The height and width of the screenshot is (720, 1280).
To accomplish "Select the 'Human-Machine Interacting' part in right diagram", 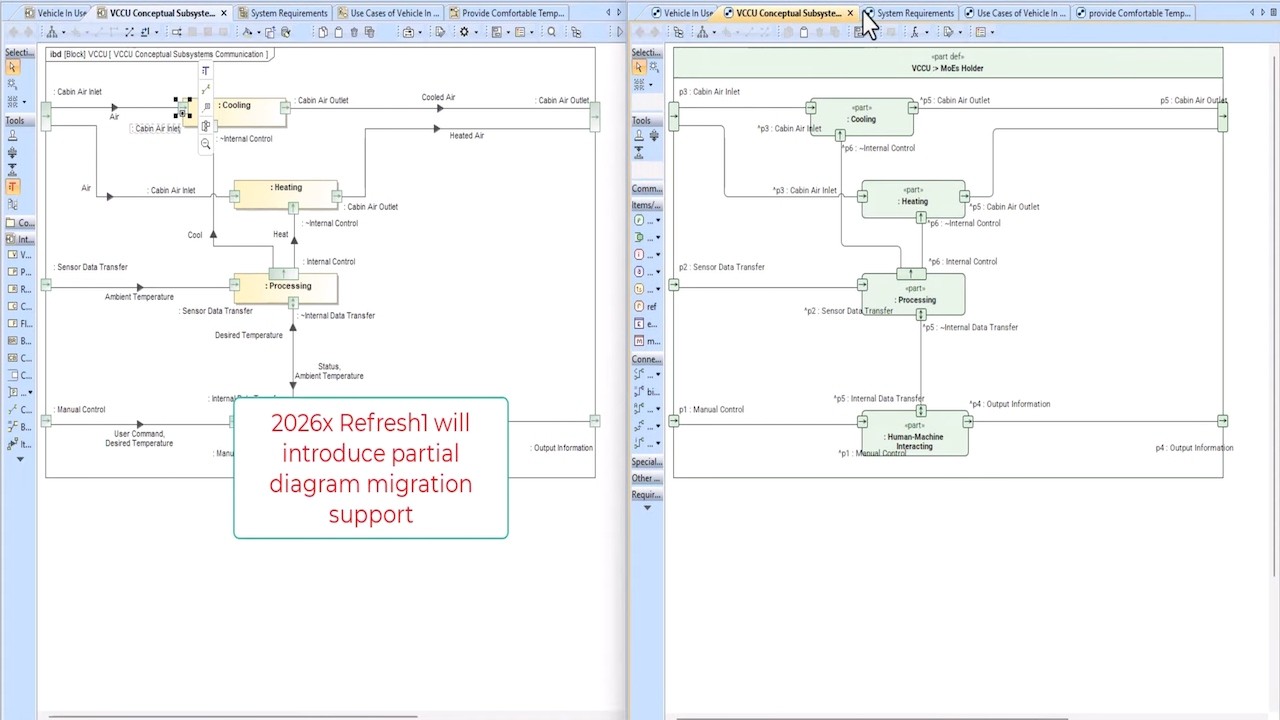I will click(x=914, y=435).
